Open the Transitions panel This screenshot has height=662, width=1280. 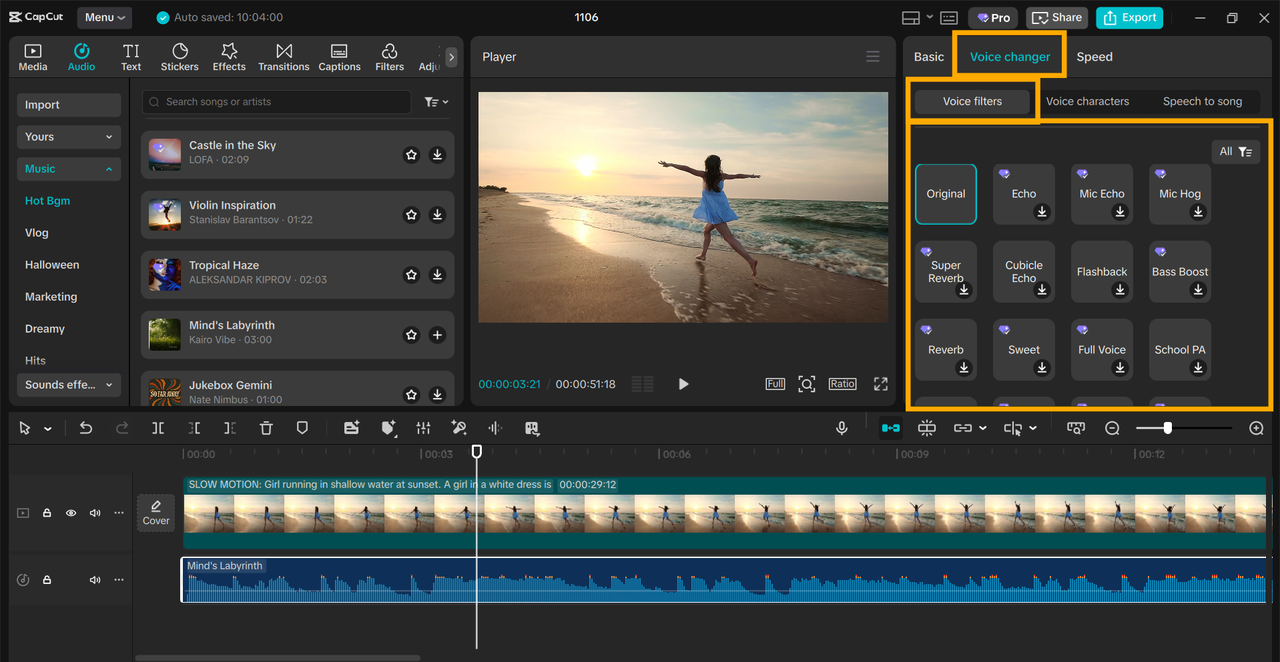(x=284, y=57)
